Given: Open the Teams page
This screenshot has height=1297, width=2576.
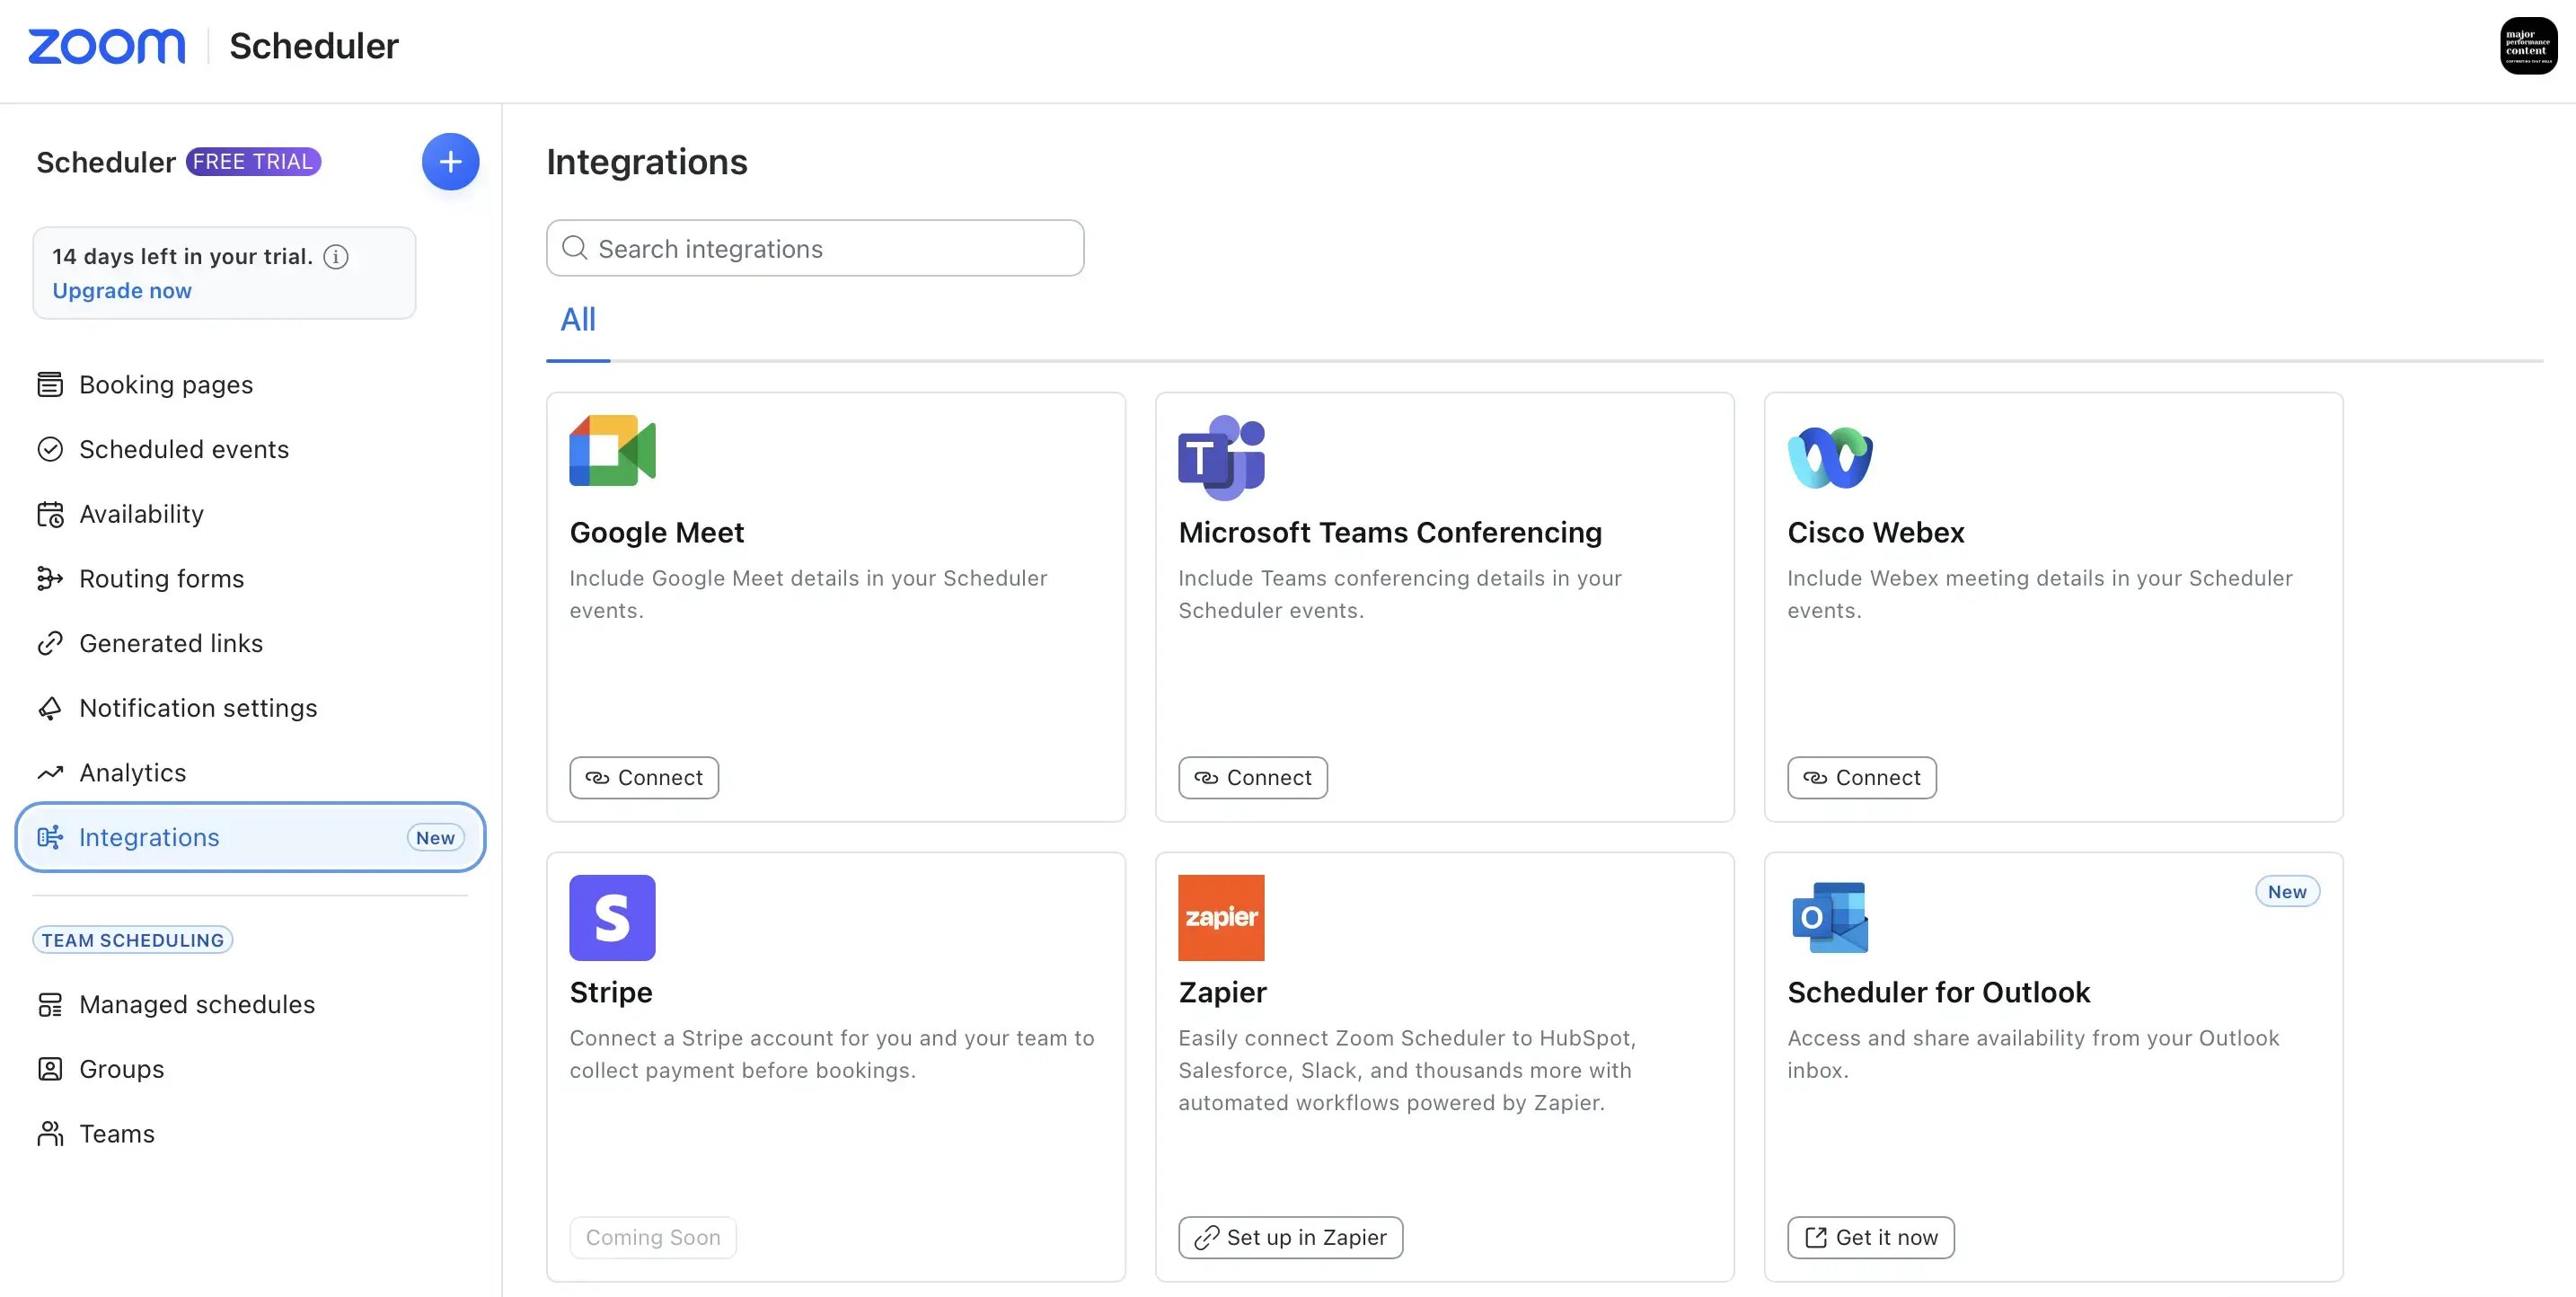Looking at the screenshot, I should coord(250,1134).
